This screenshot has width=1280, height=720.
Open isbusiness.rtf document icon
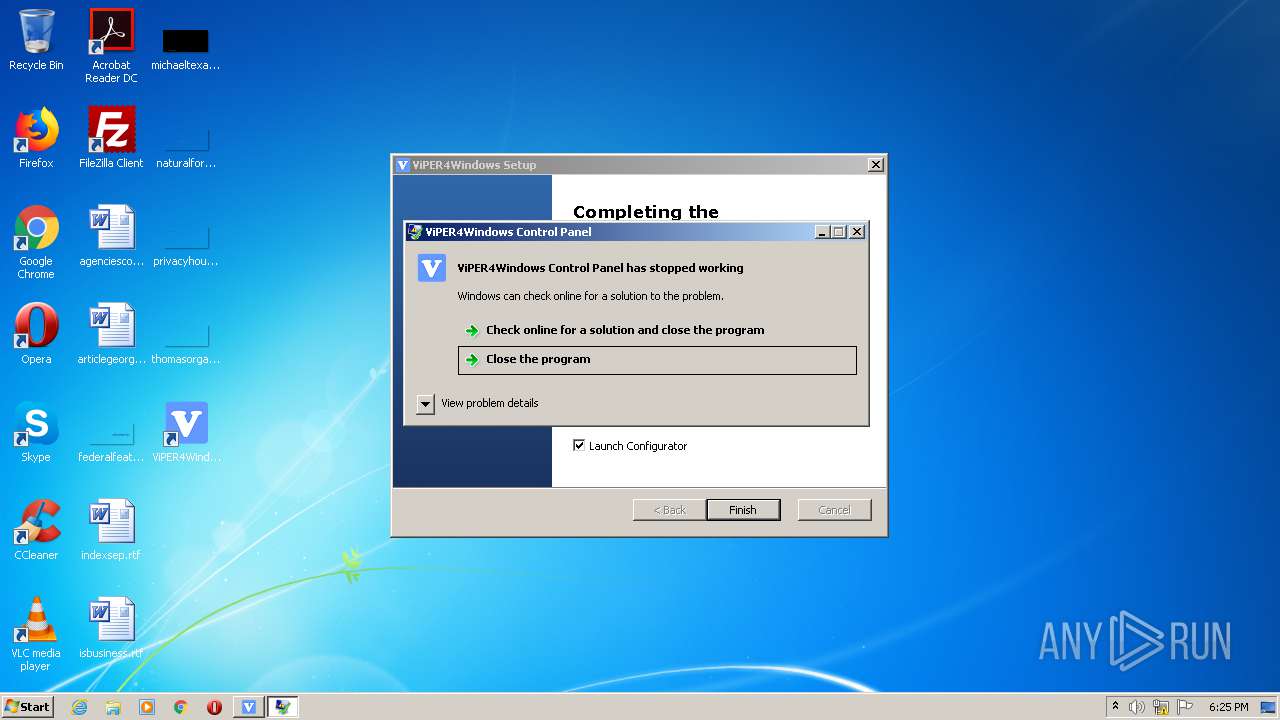(111, 628)
